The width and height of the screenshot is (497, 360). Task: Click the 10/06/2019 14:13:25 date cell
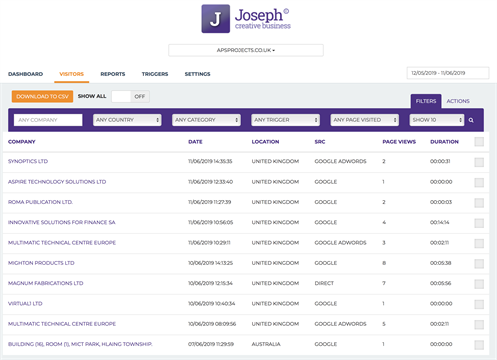point(210,263)
